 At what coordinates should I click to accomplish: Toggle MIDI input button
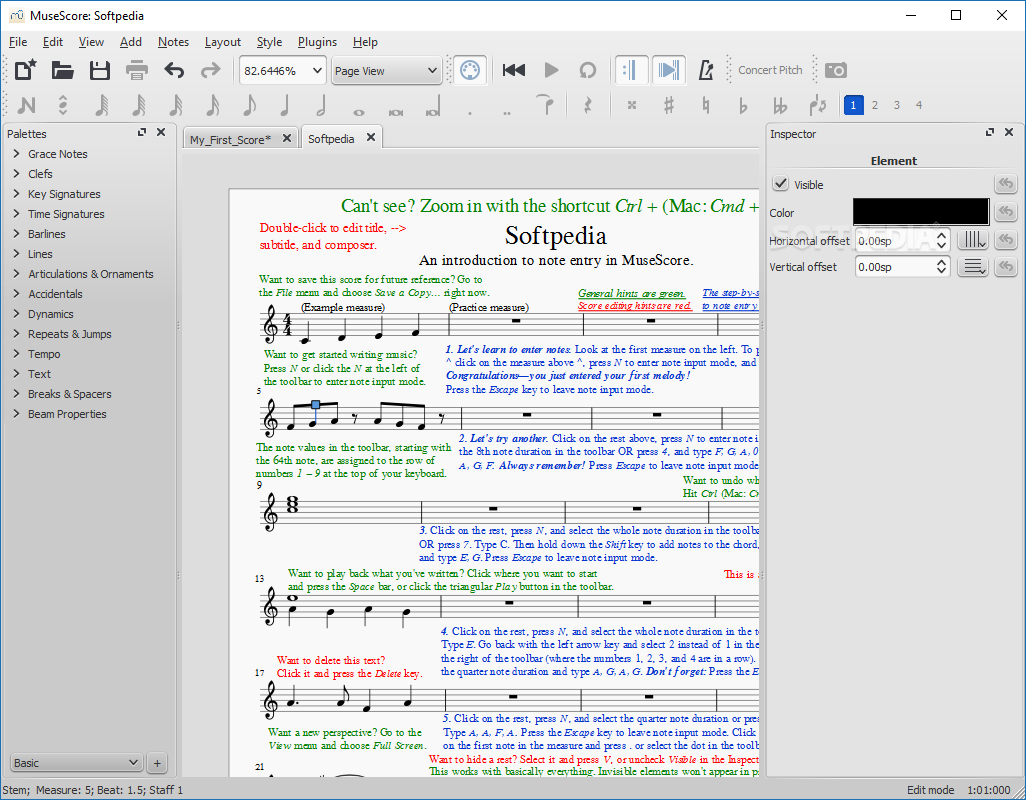pyautogui.click(x=470, y=70)
